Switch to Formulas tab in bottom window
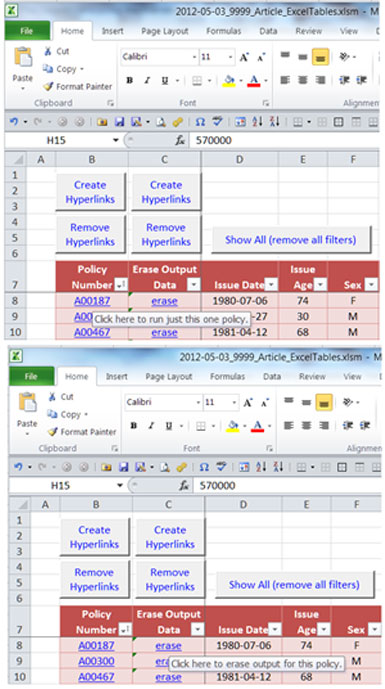Image resolution: width=385 pixels, height=689 pixels. 228,377
